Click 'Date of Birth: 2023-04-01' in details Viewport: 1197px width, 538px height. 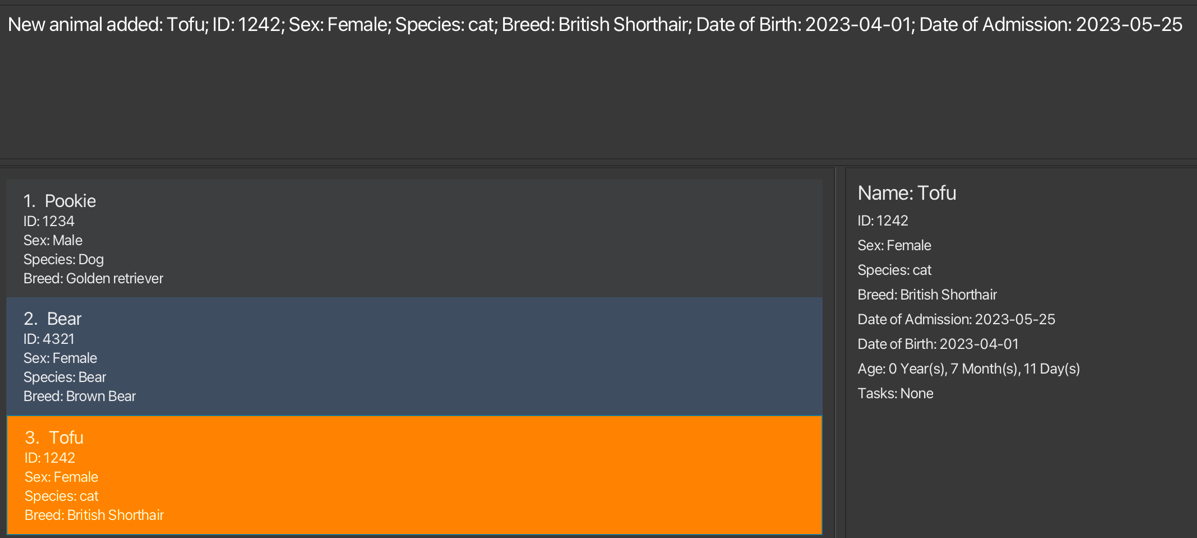(x=938, y=344)
